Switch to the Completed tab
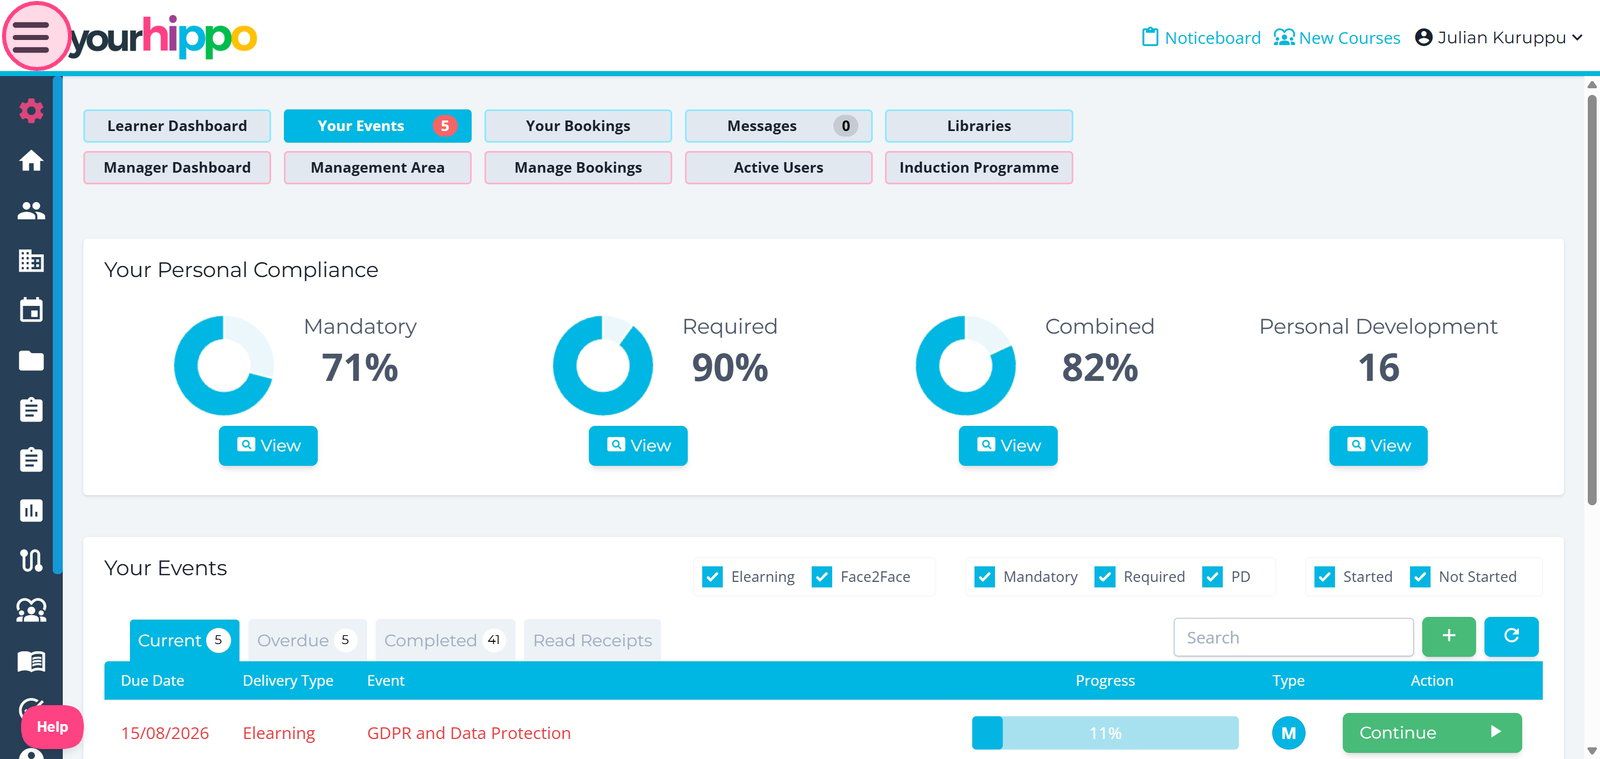 445,640
